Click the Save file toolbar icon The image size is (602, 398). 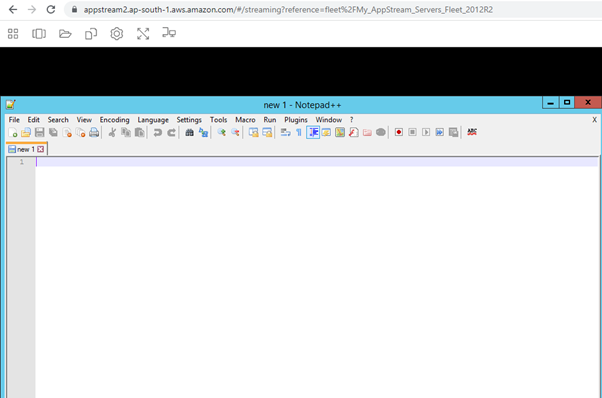(x=40, y=132)
